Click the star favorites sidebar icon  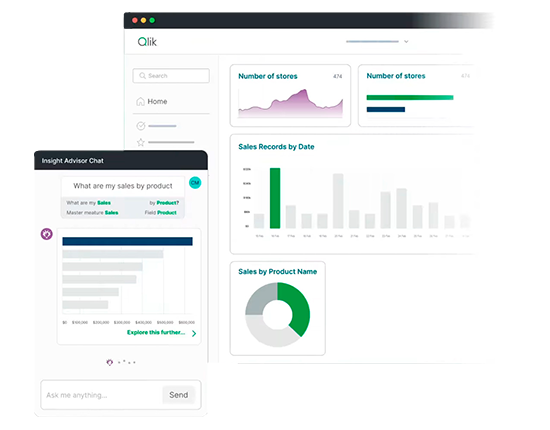(141, 142)
